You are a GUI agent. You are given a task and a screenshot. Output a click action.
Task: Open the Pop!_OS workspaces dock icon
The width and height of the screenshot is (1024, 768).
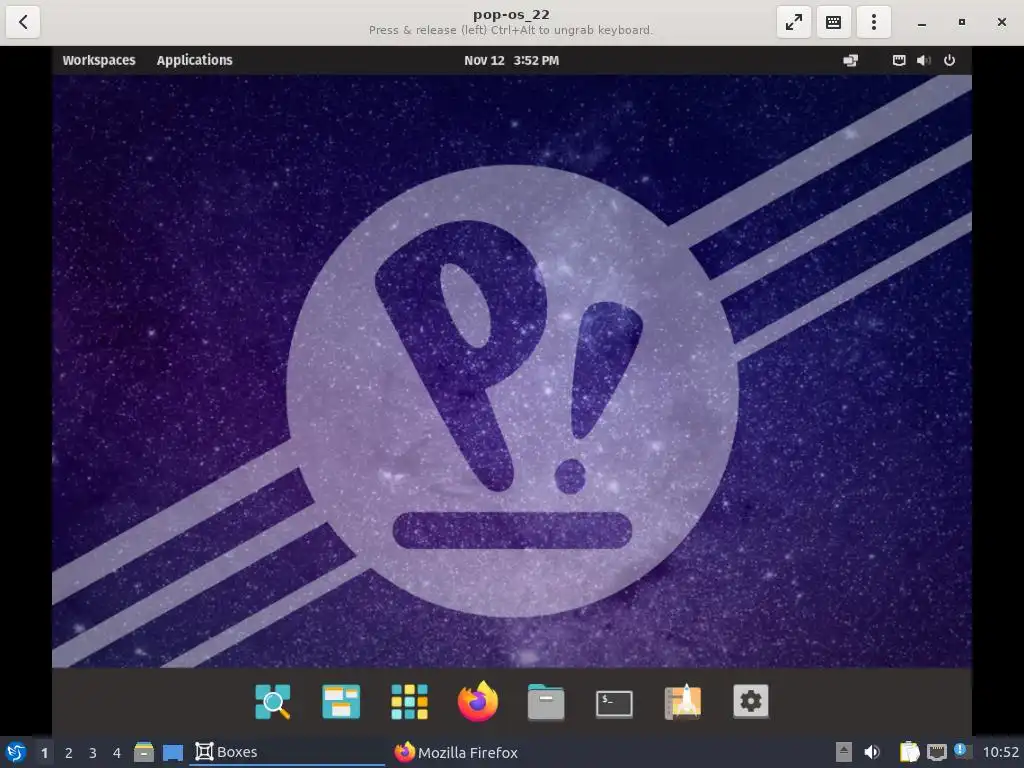pos(341,701)
